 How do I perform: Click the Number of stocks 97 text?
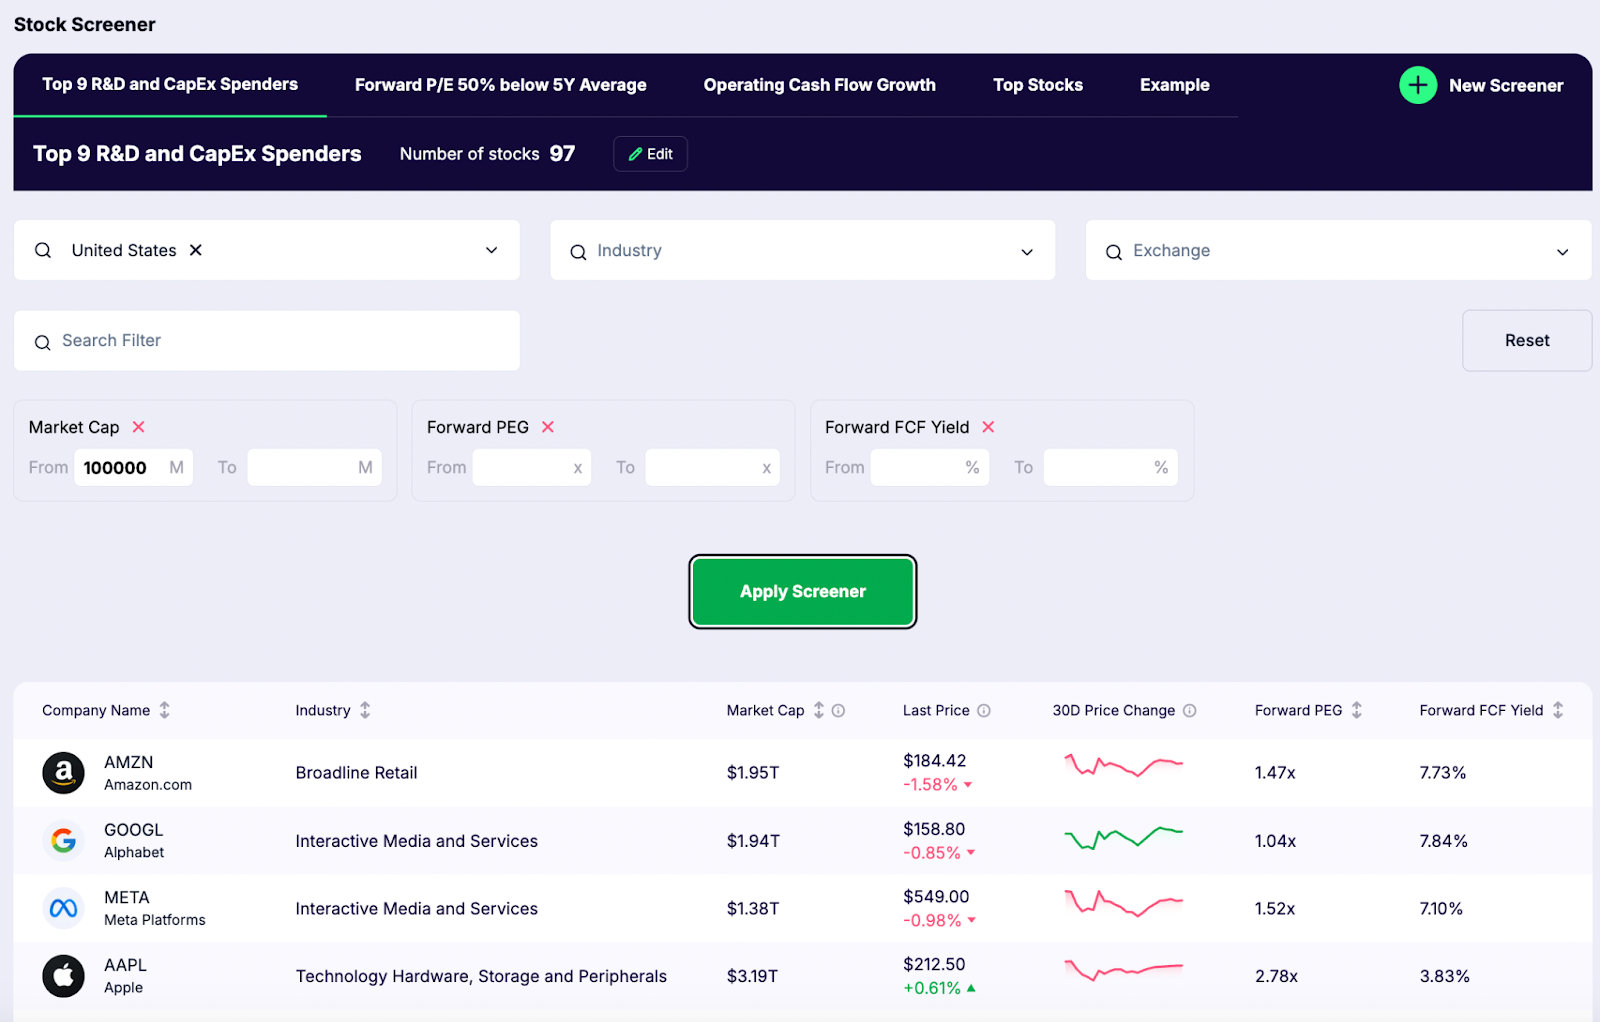[x=487, y=154]
